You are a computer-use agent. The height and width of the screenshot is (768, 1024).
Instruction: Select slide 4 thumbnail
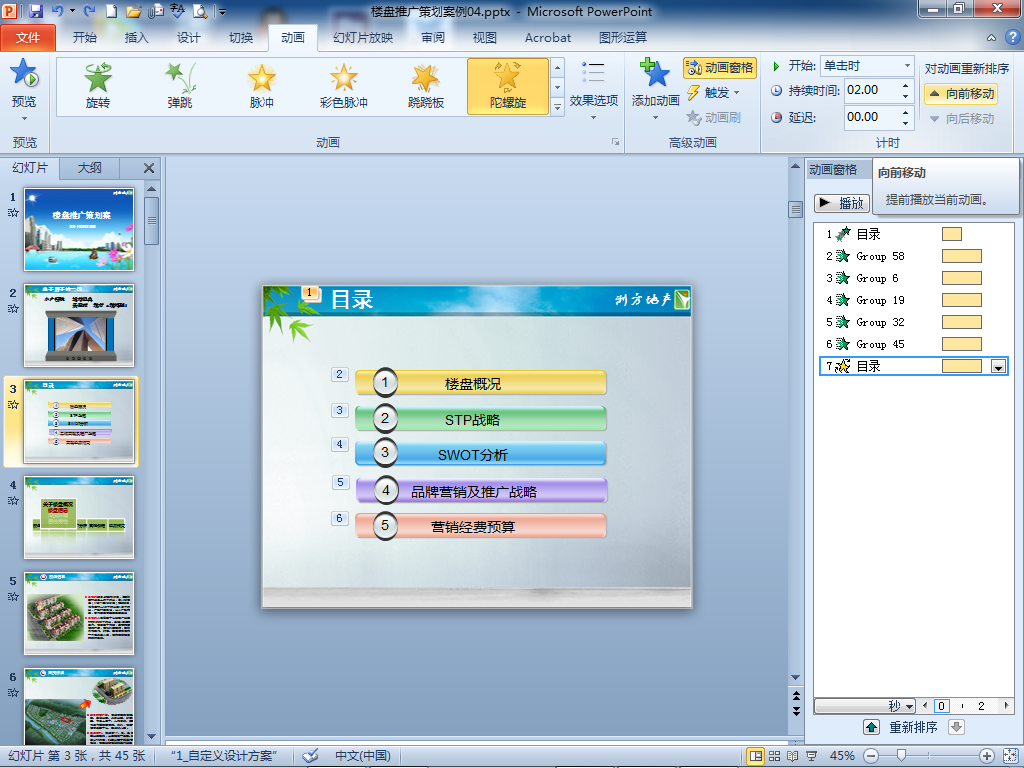[x=79, y=517]
